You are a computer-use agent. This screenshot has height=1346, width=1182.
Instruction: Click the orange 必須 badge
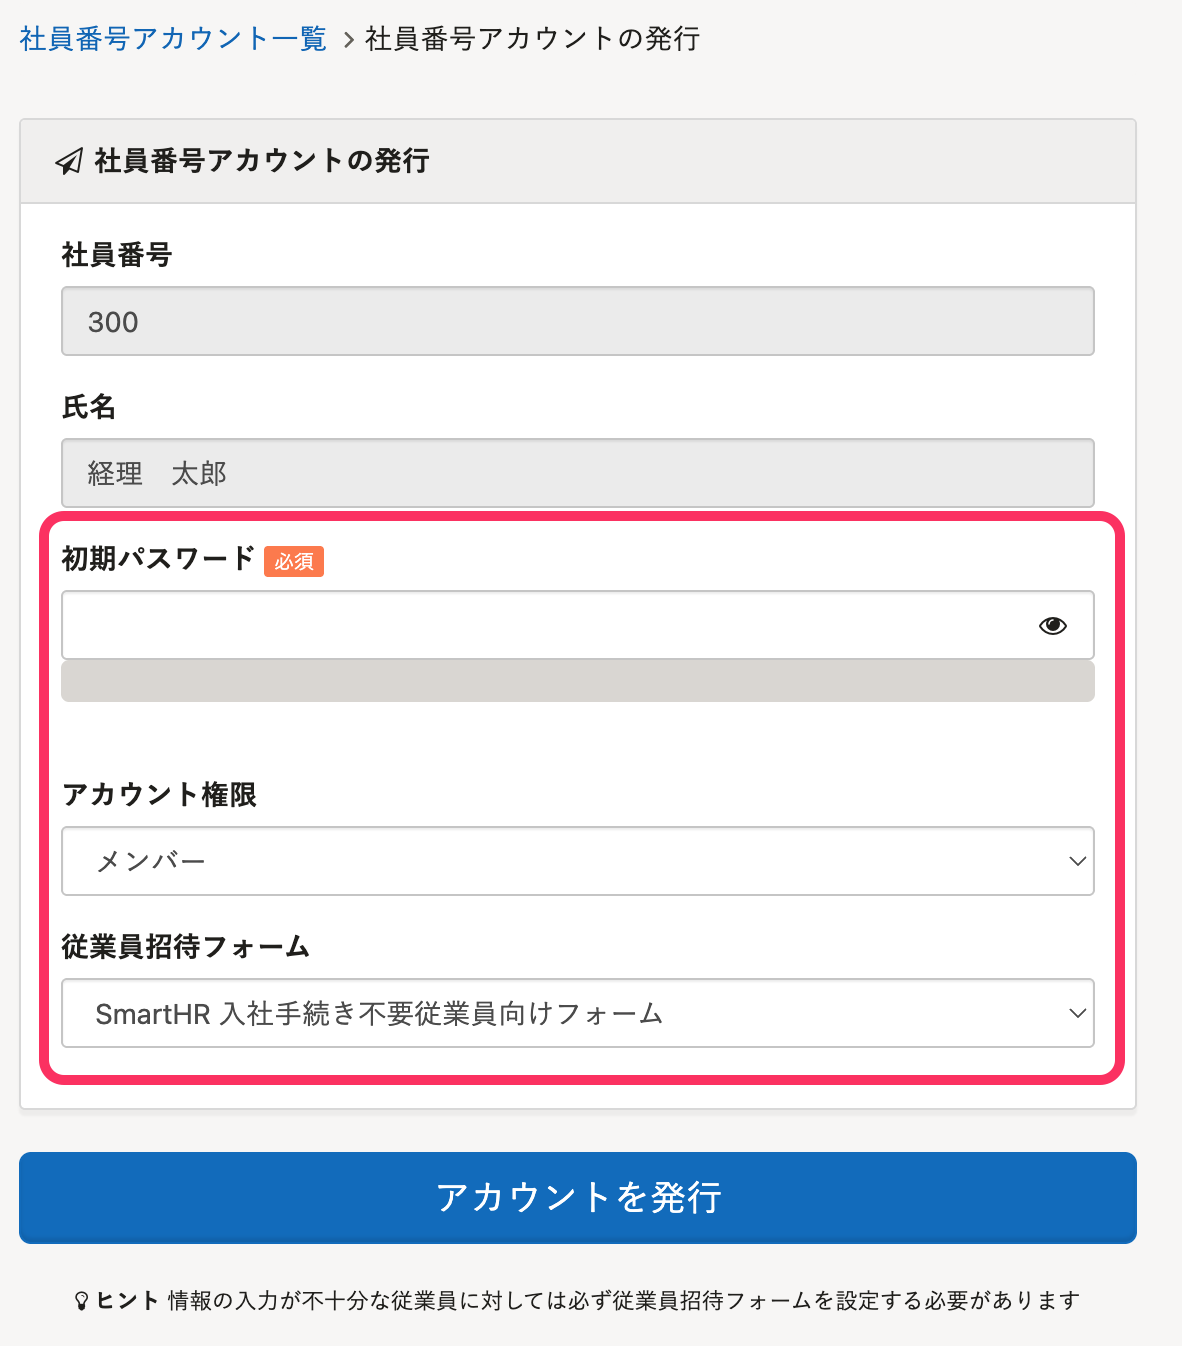pyautogui.click(x=294, y=561)
